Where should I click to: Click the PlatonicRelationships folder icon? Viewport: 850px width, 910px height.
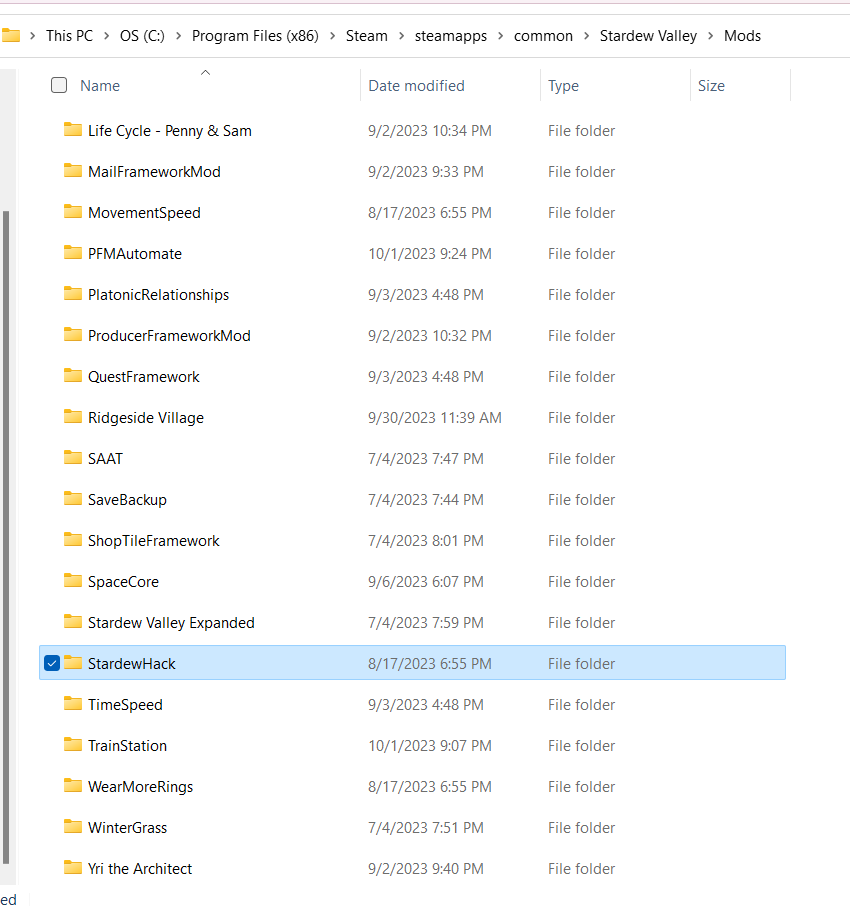coord(73,294)
